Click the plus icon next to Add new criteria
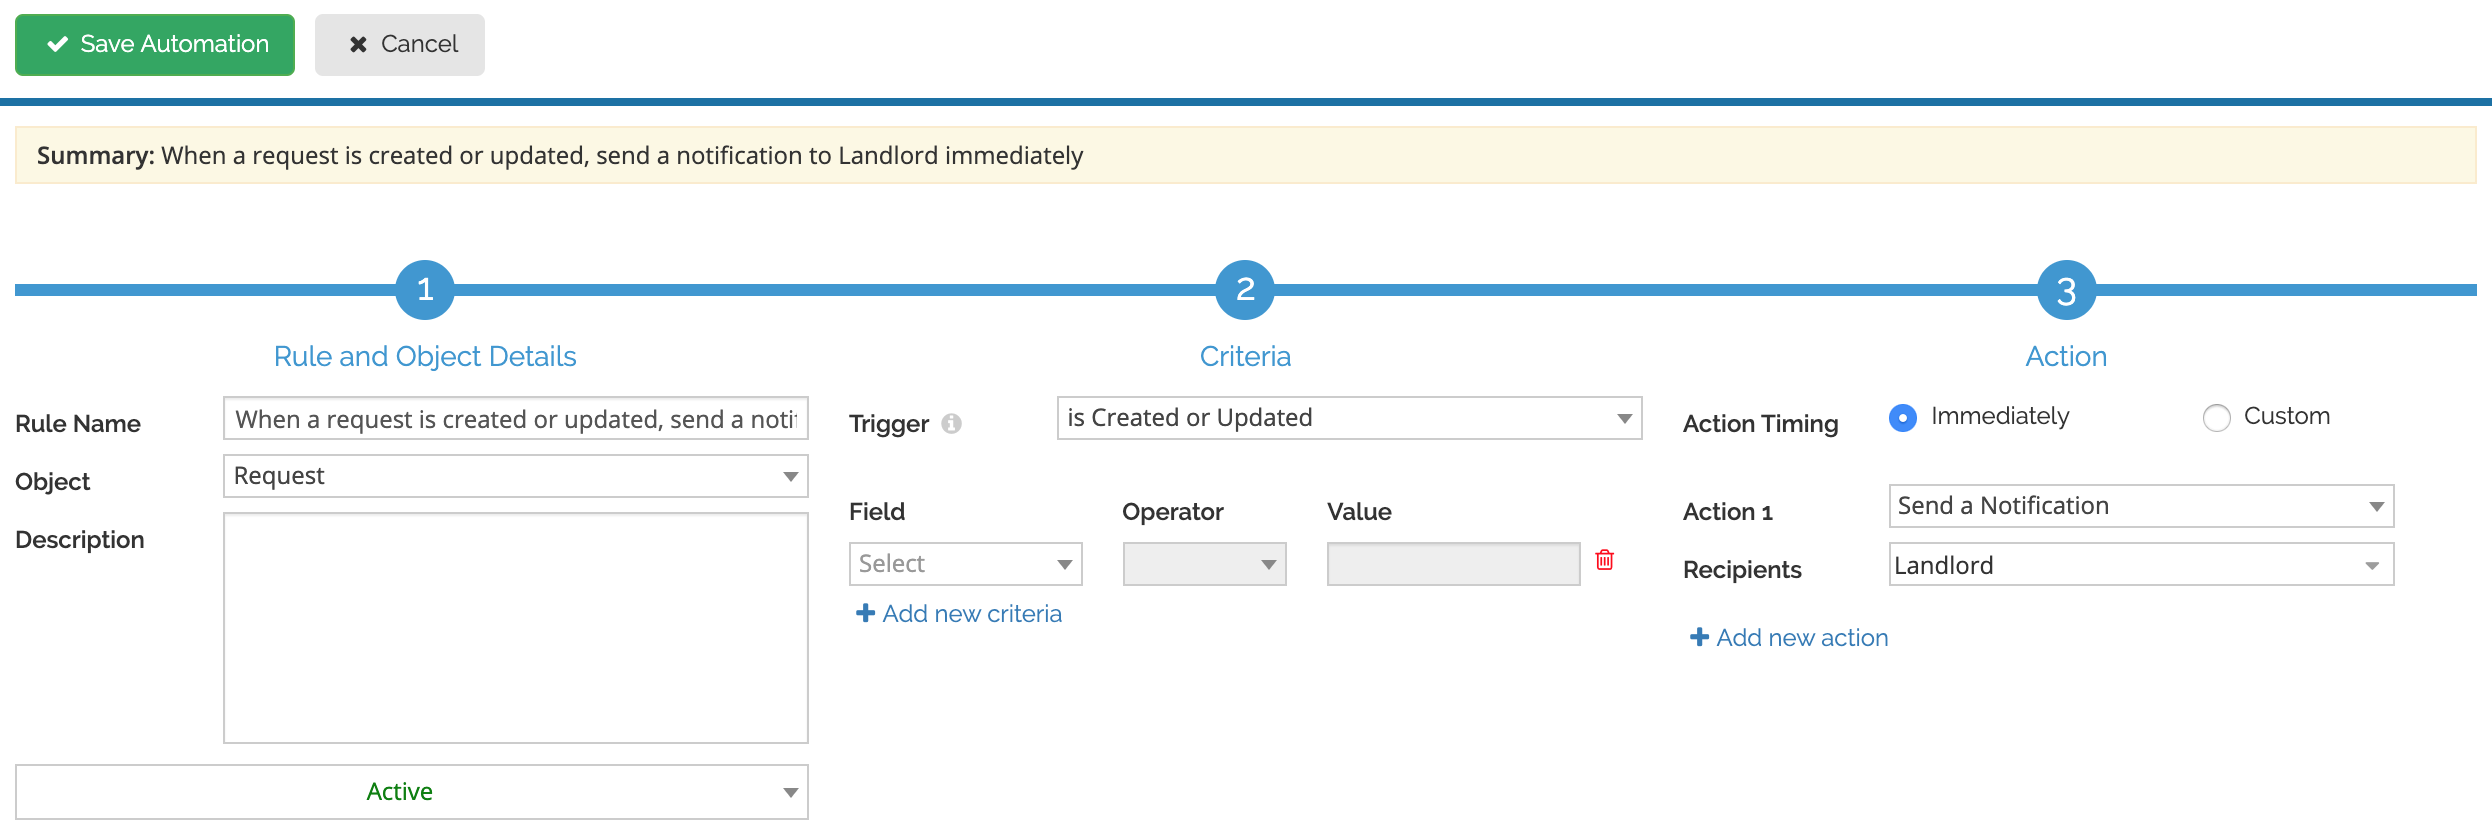Viewport: 2492px width, 832px height. [866, 612]
